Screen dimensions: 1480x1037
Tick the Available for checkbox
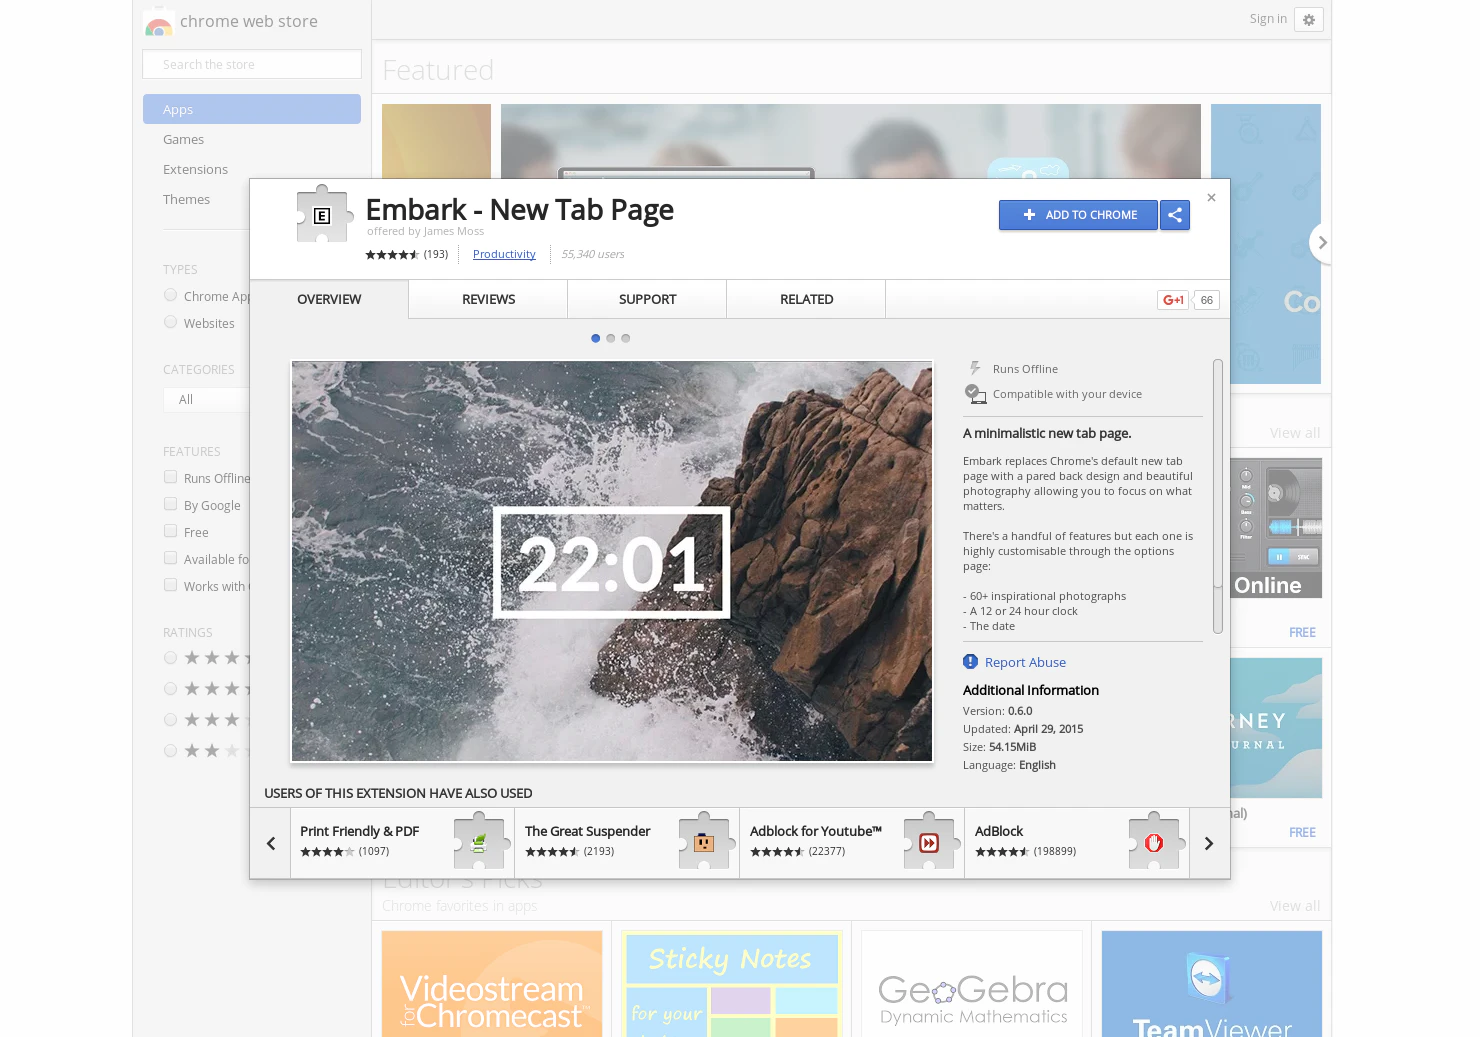coord(171,558)
